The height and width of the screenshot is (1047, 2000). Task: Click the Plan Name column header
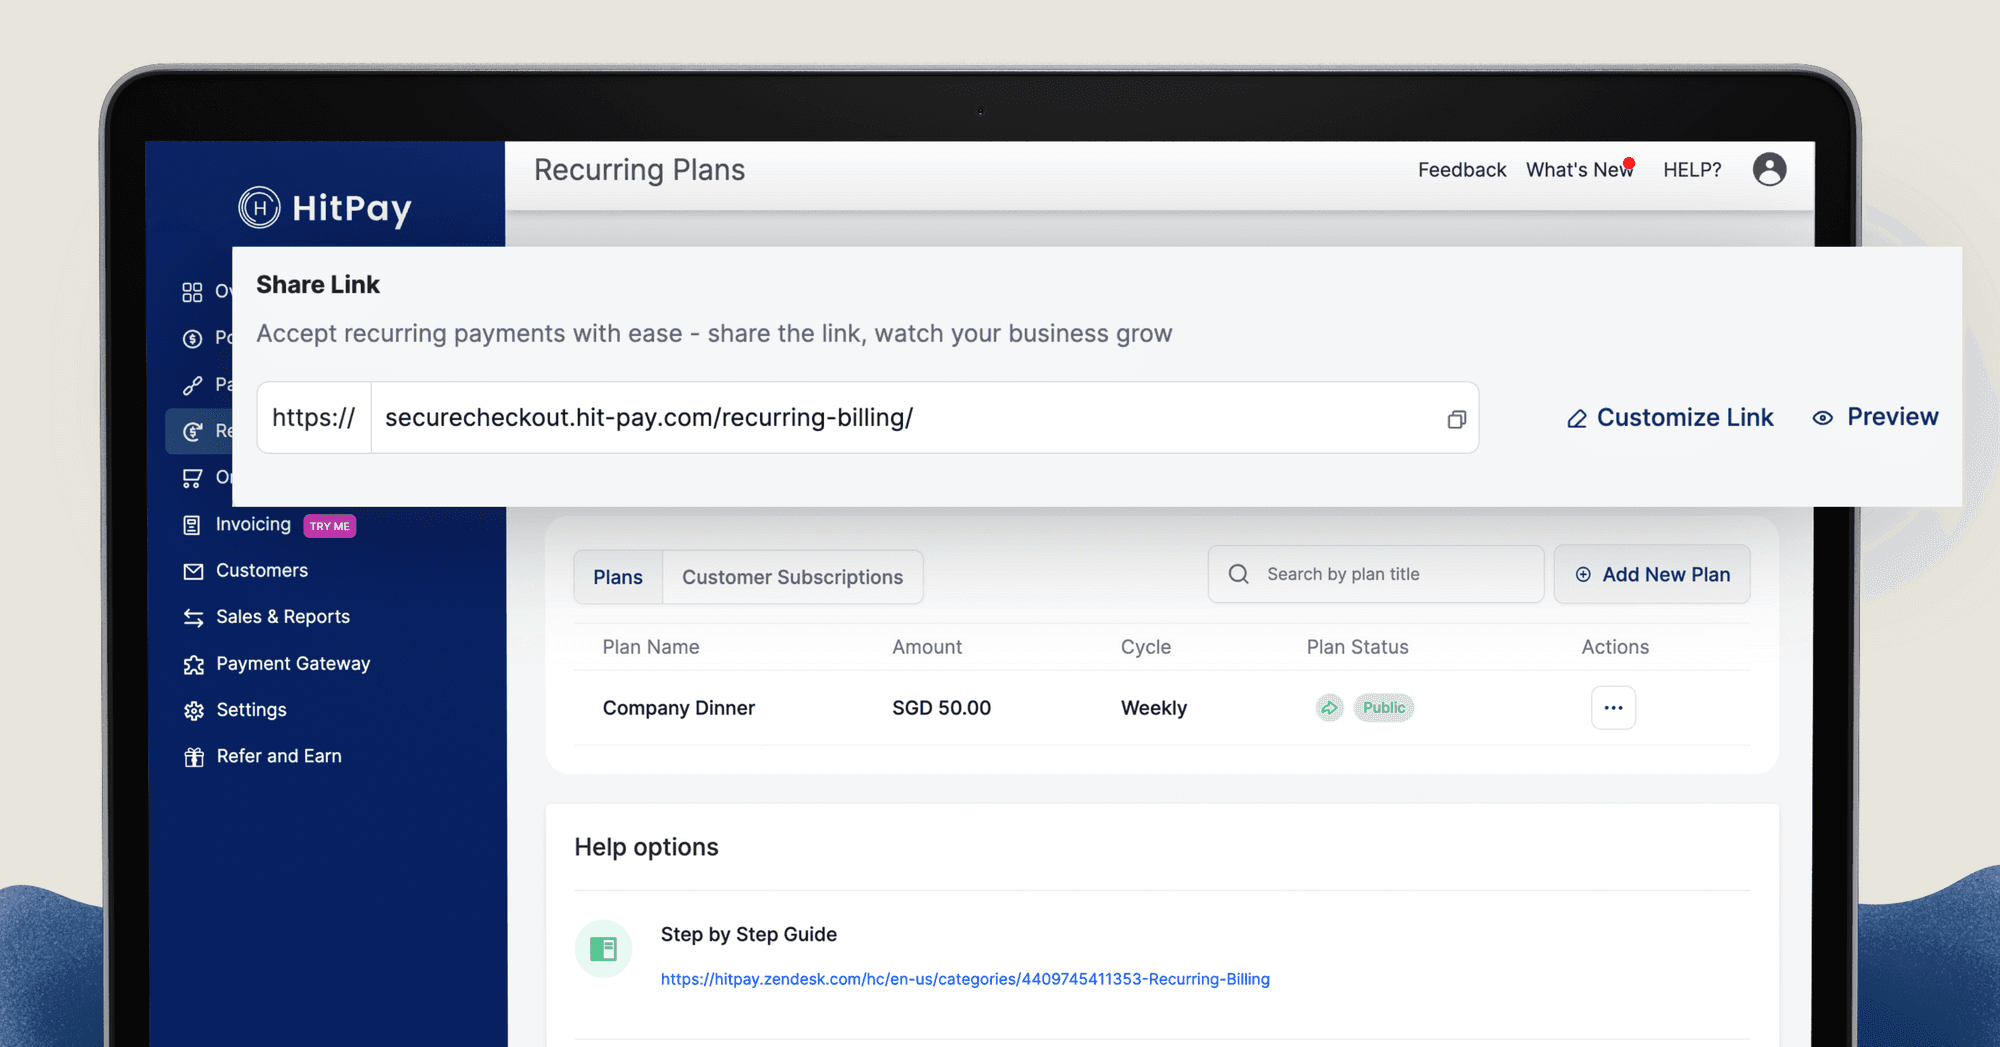point(651,647)
